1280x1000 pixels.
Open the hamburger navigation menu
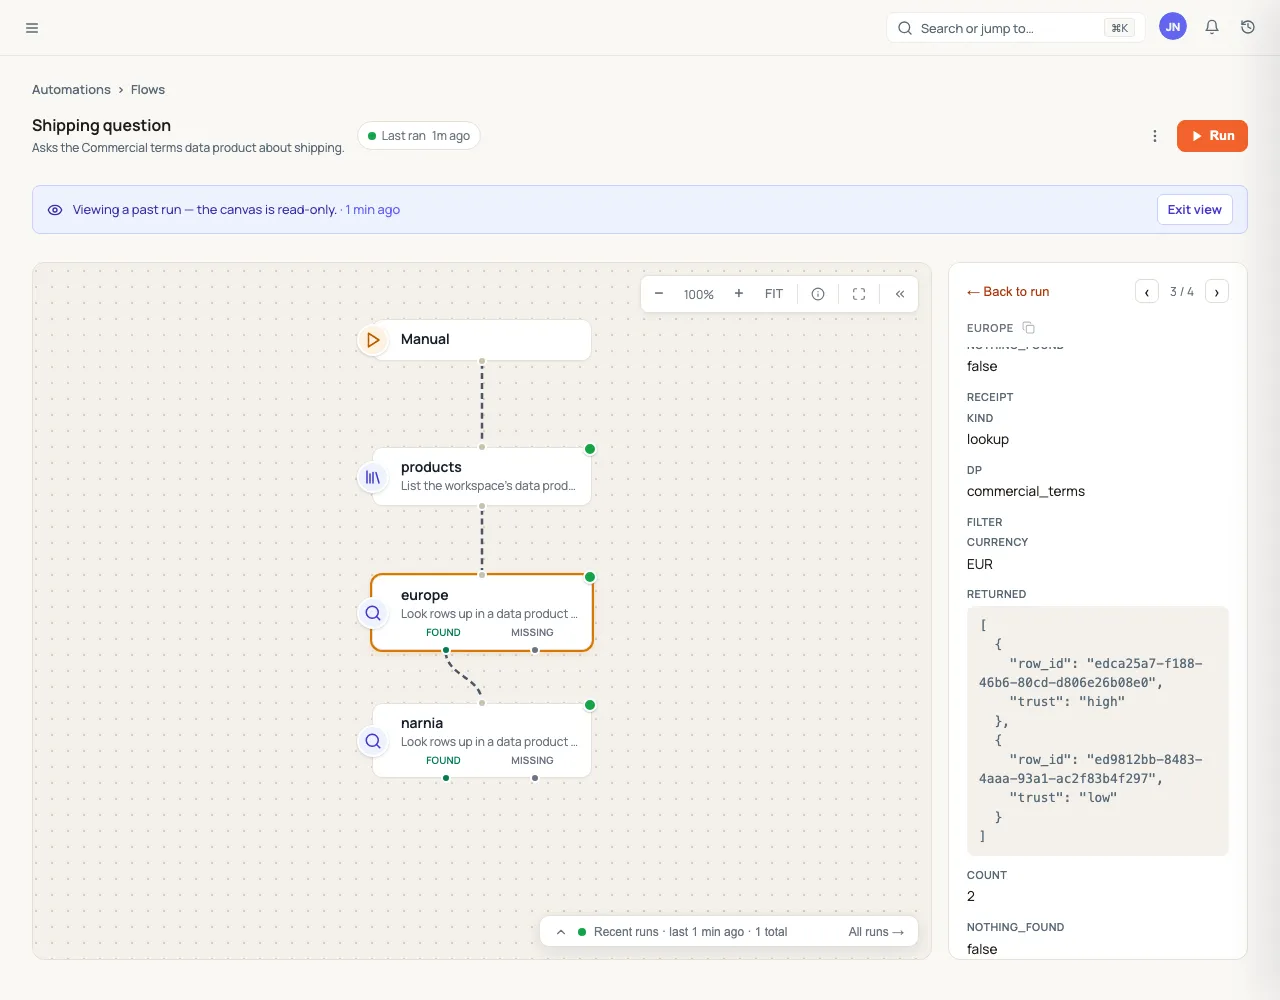(32, 28)
